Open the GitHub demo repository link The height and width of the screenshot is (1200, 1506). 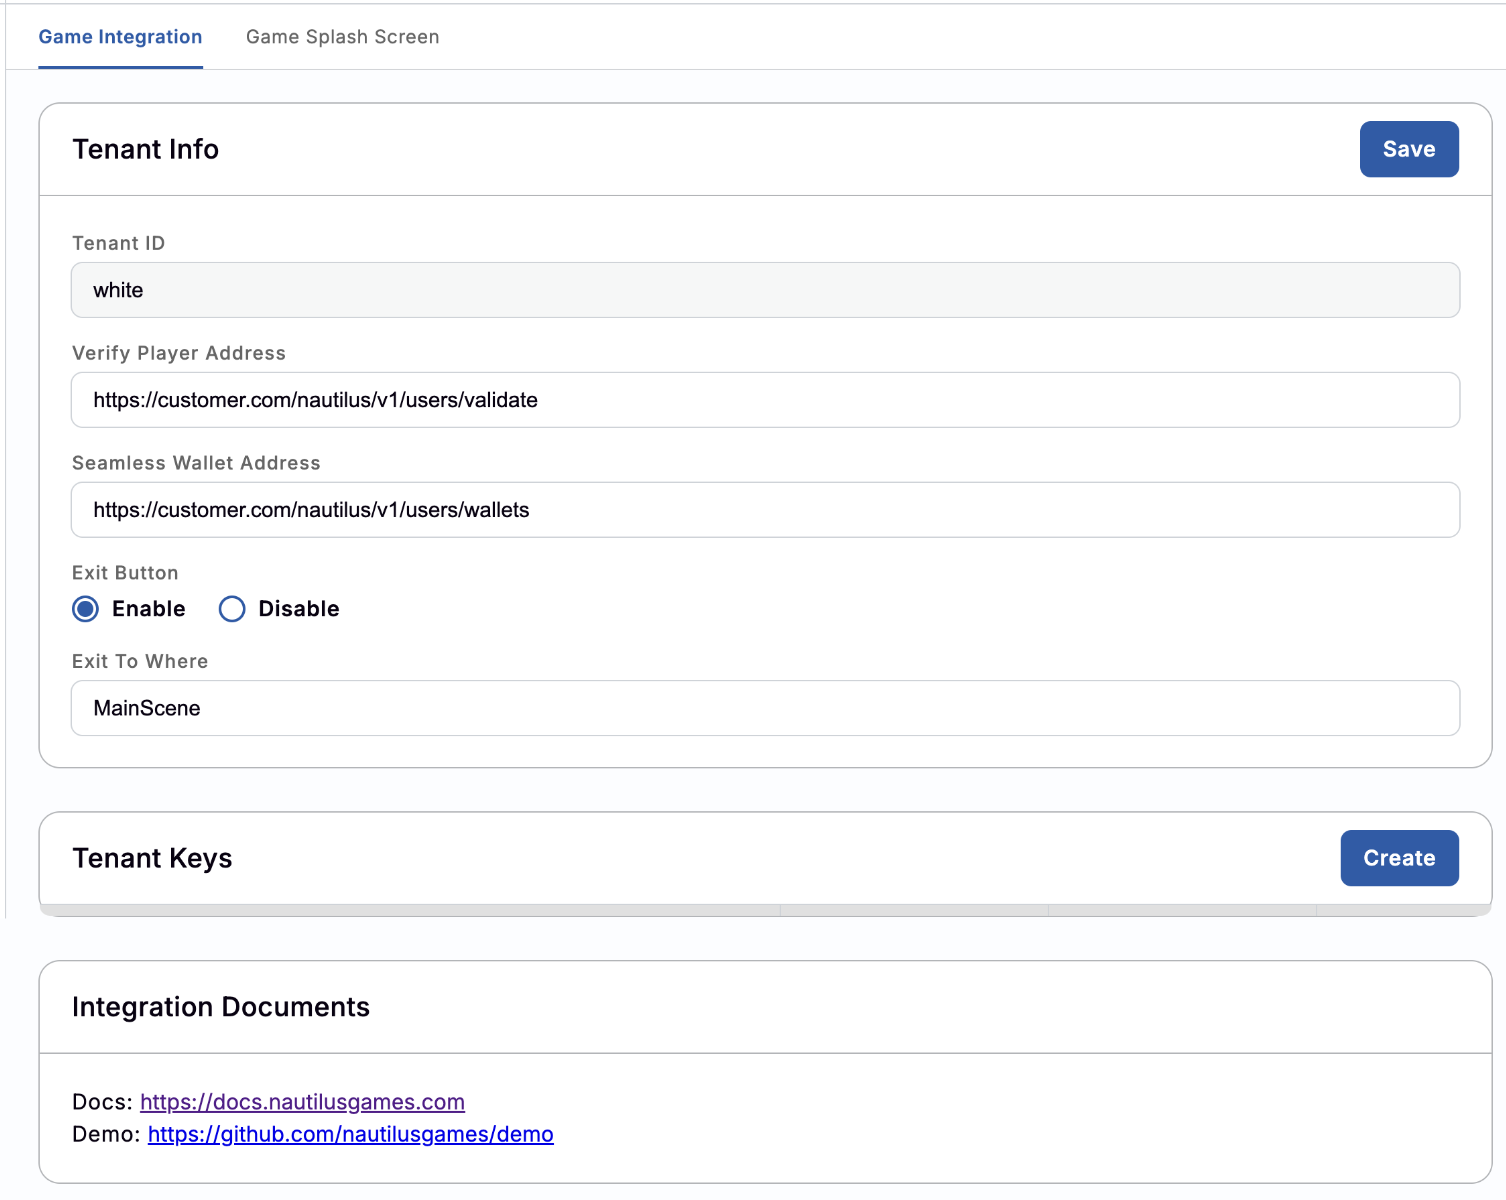350,1134
